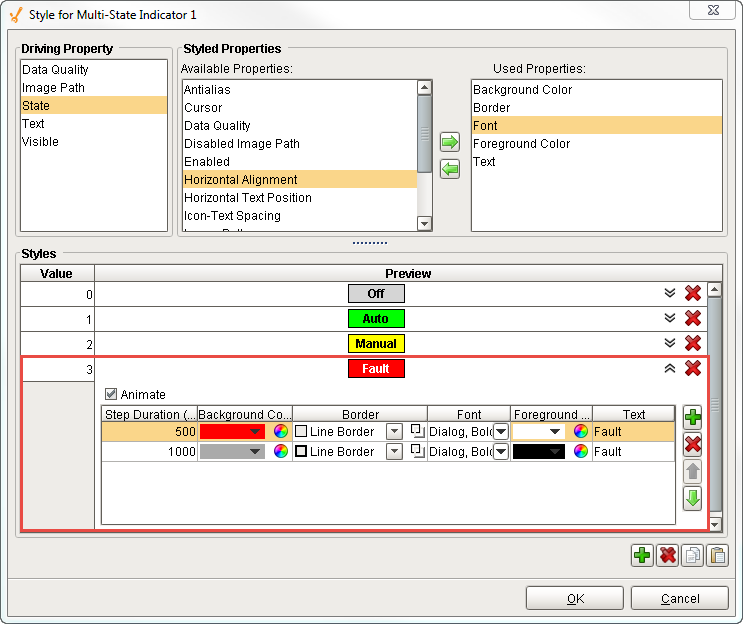The image size is (743, 624).
Task: Copy the selected style
Action: [x=692, y=555]
